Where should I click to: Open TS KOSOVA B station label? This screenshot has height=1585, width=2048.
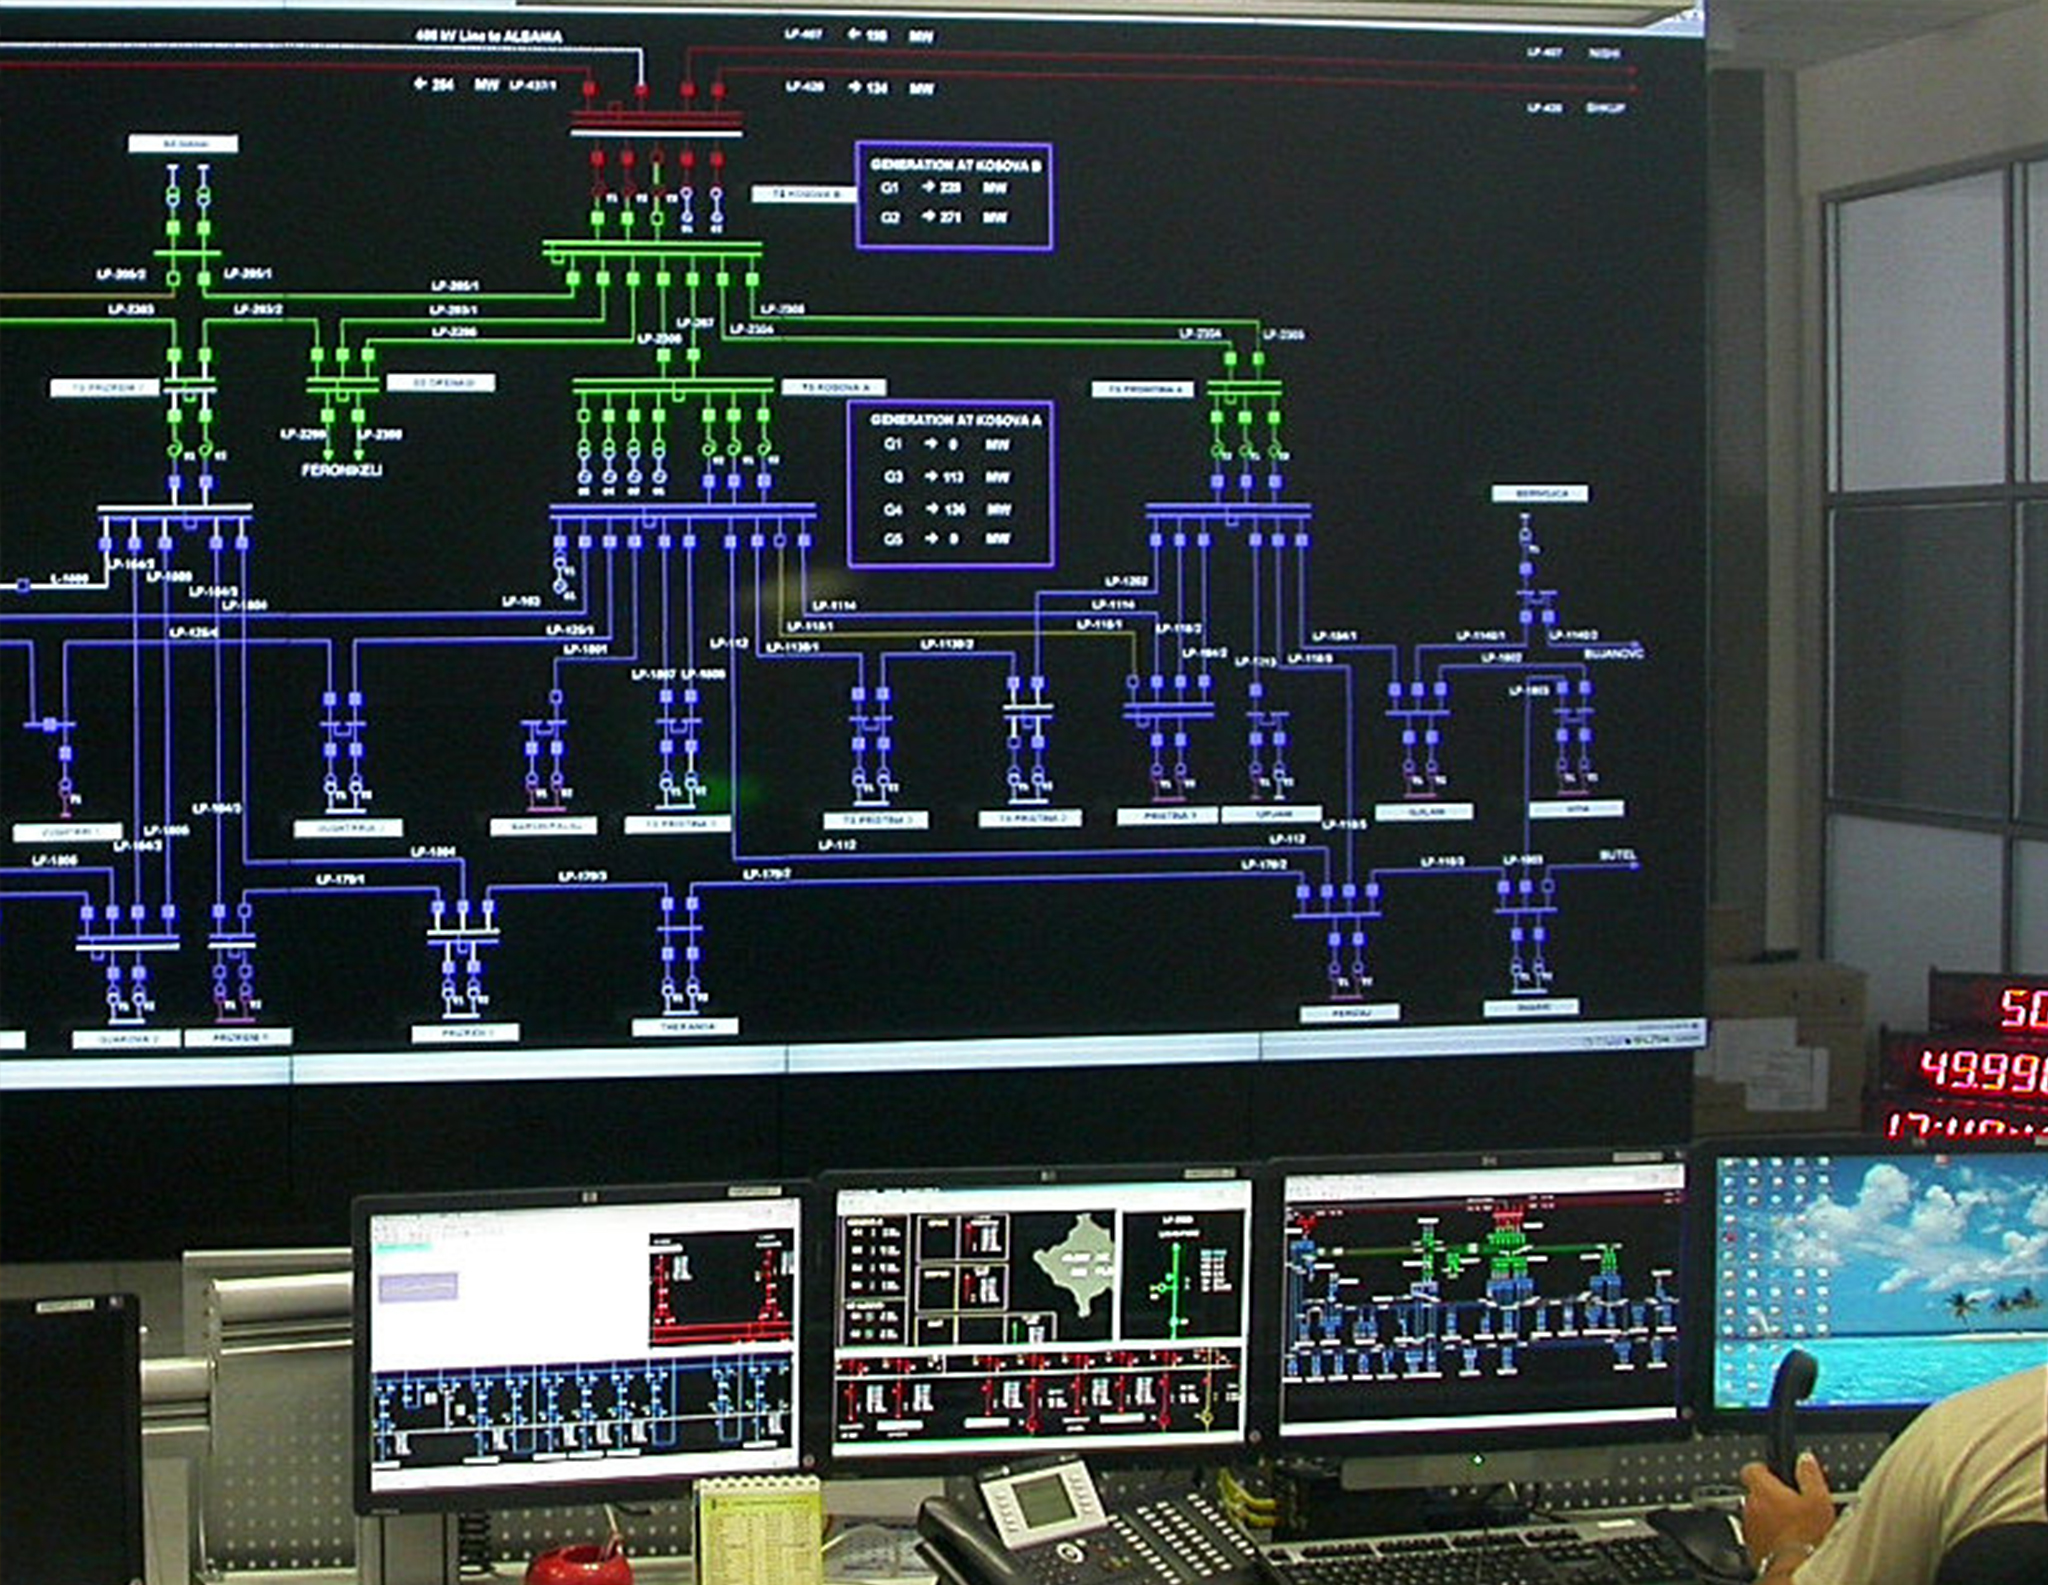pyautogui.click(x=805, y=194)
